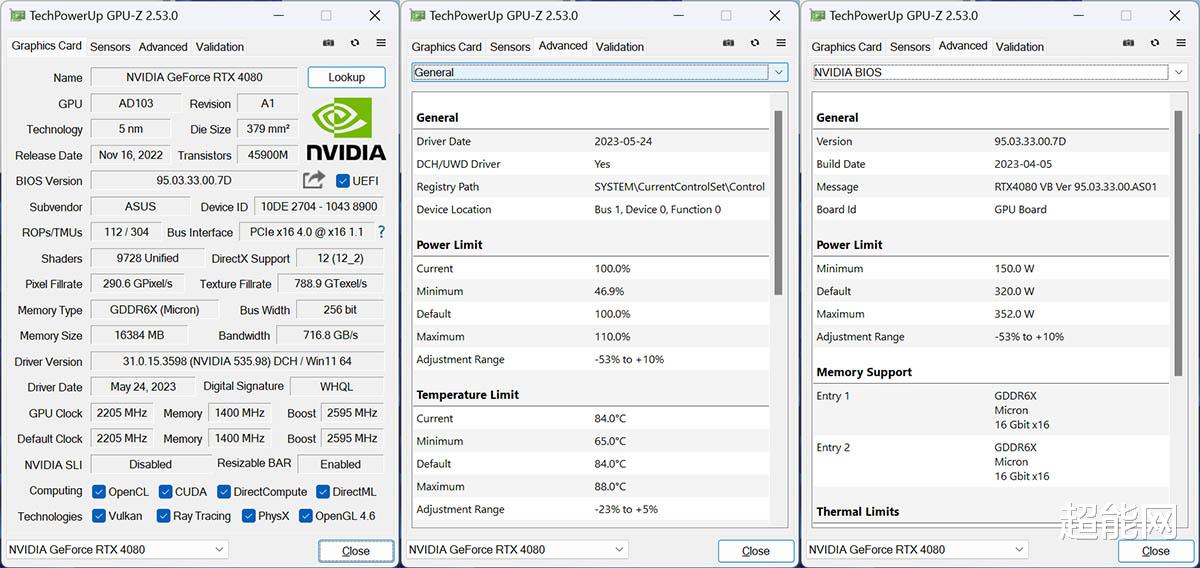The image size is (1200, 568).
Task: Switch to Graphics Card tab in middle window
Action: pyautogui.click(x=447, y=47)
